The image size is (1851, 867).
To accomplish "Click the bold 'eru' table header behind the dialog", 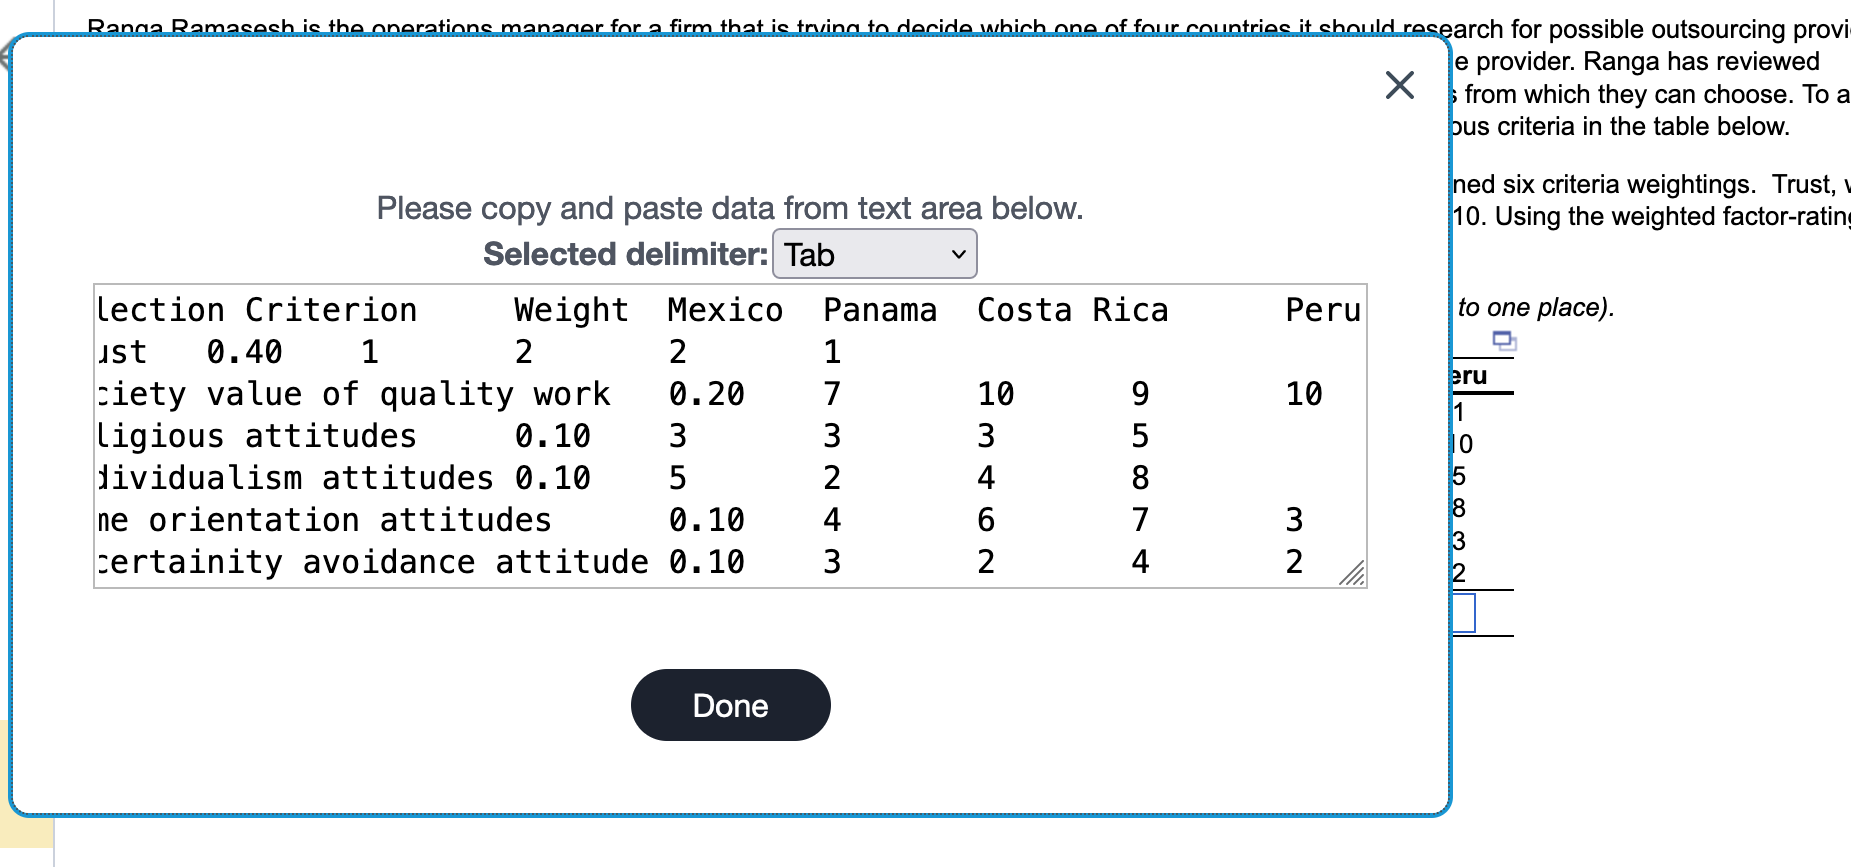I will pos(1469,376).
